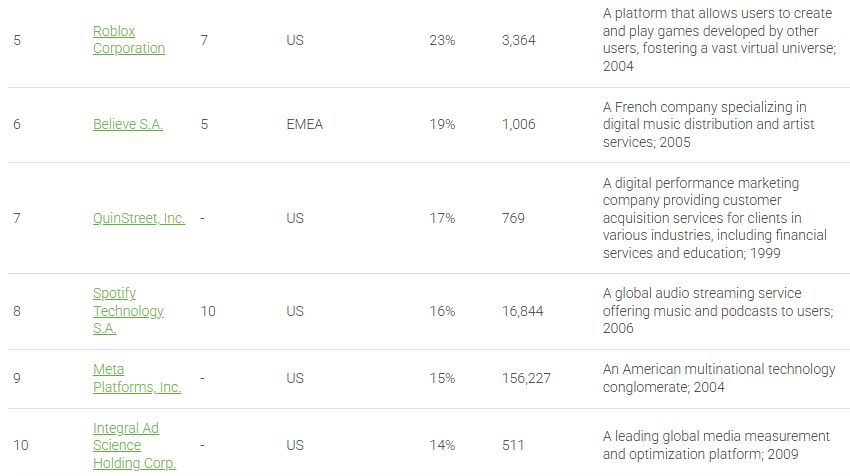Follow the Believe S.A. company link

(x=127, y=125)
